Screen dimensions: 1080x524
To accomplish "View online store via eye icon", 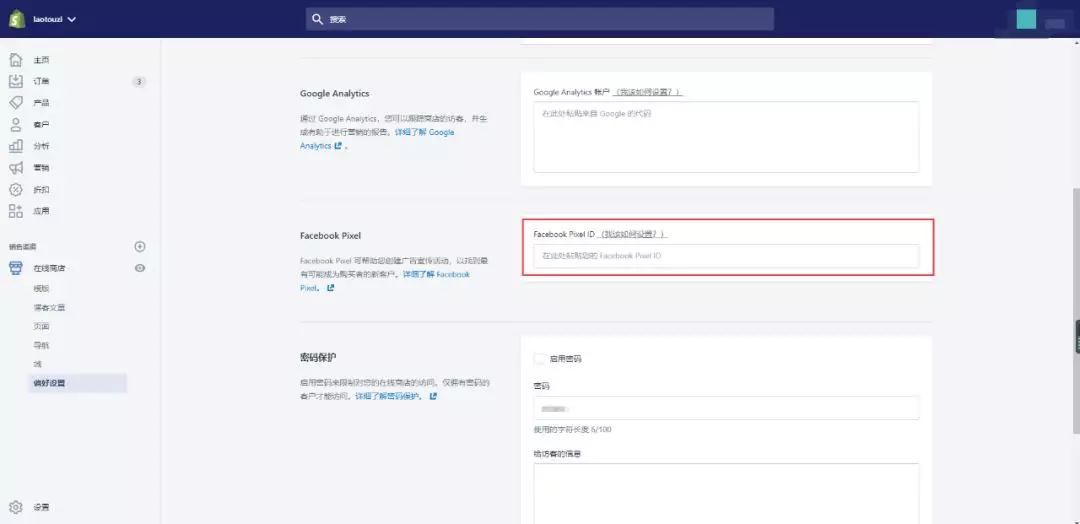I will (140, 268).
